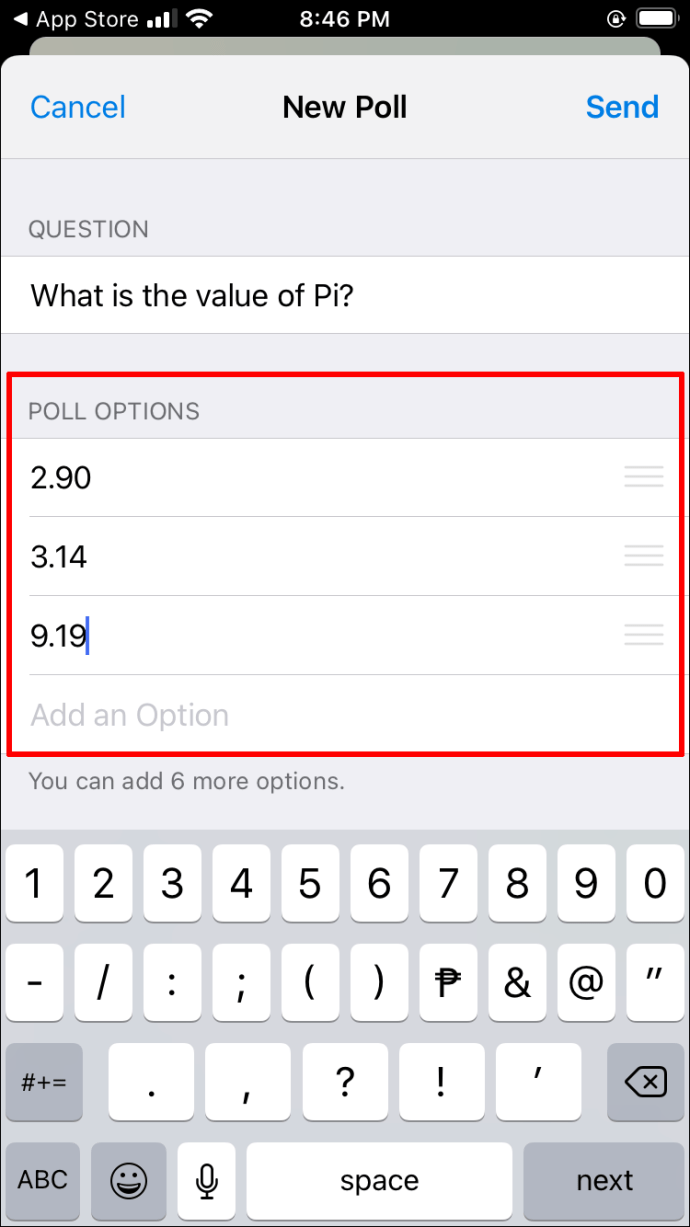Tap the microphone dictation key
This screenshot has width=690, height=1227.
point(207,1180)
